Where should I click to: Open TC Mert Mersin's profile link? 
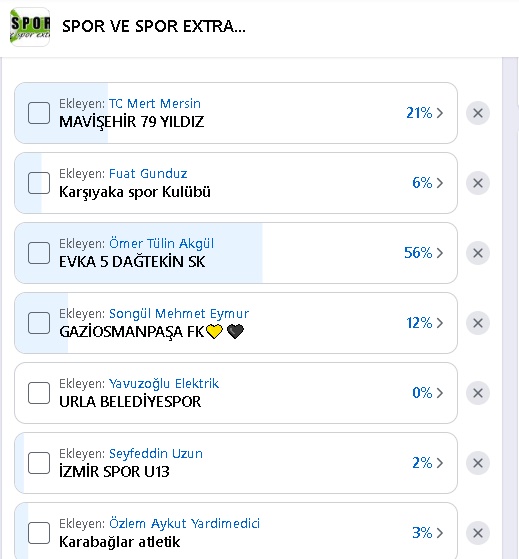tap(155, 103)
